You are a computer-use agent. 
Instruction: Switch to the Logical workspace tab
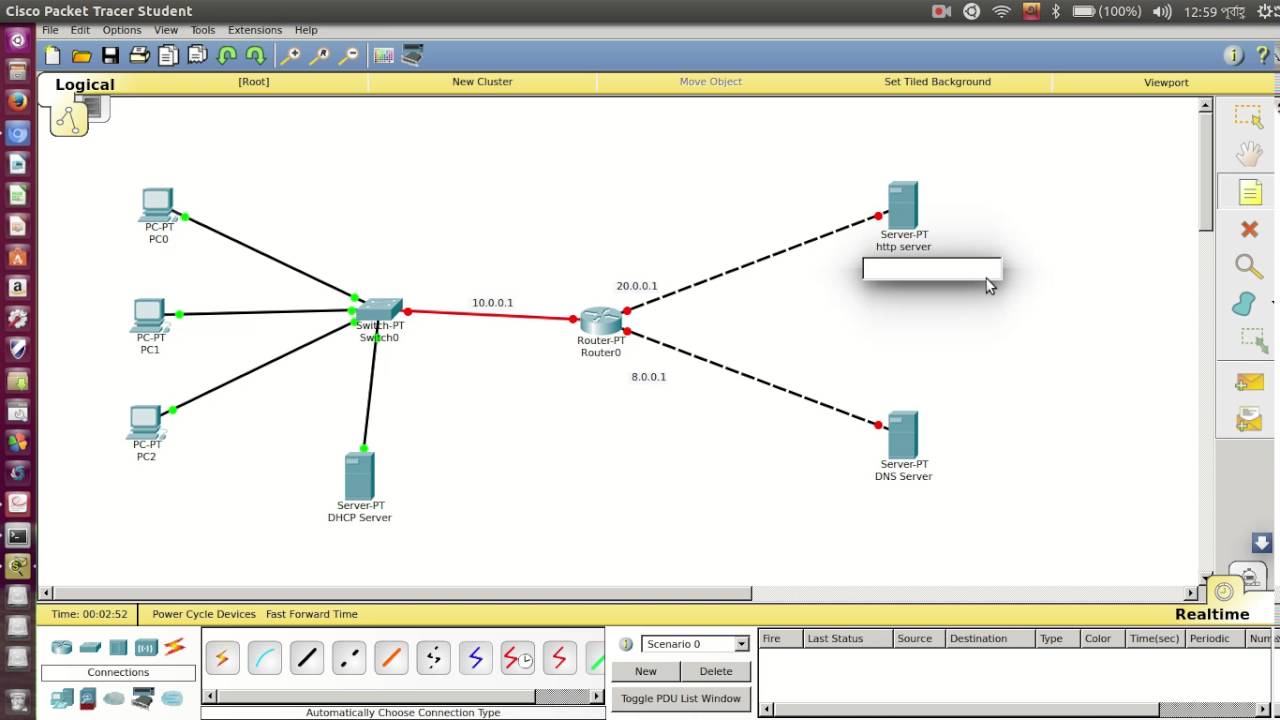(85, 85)
